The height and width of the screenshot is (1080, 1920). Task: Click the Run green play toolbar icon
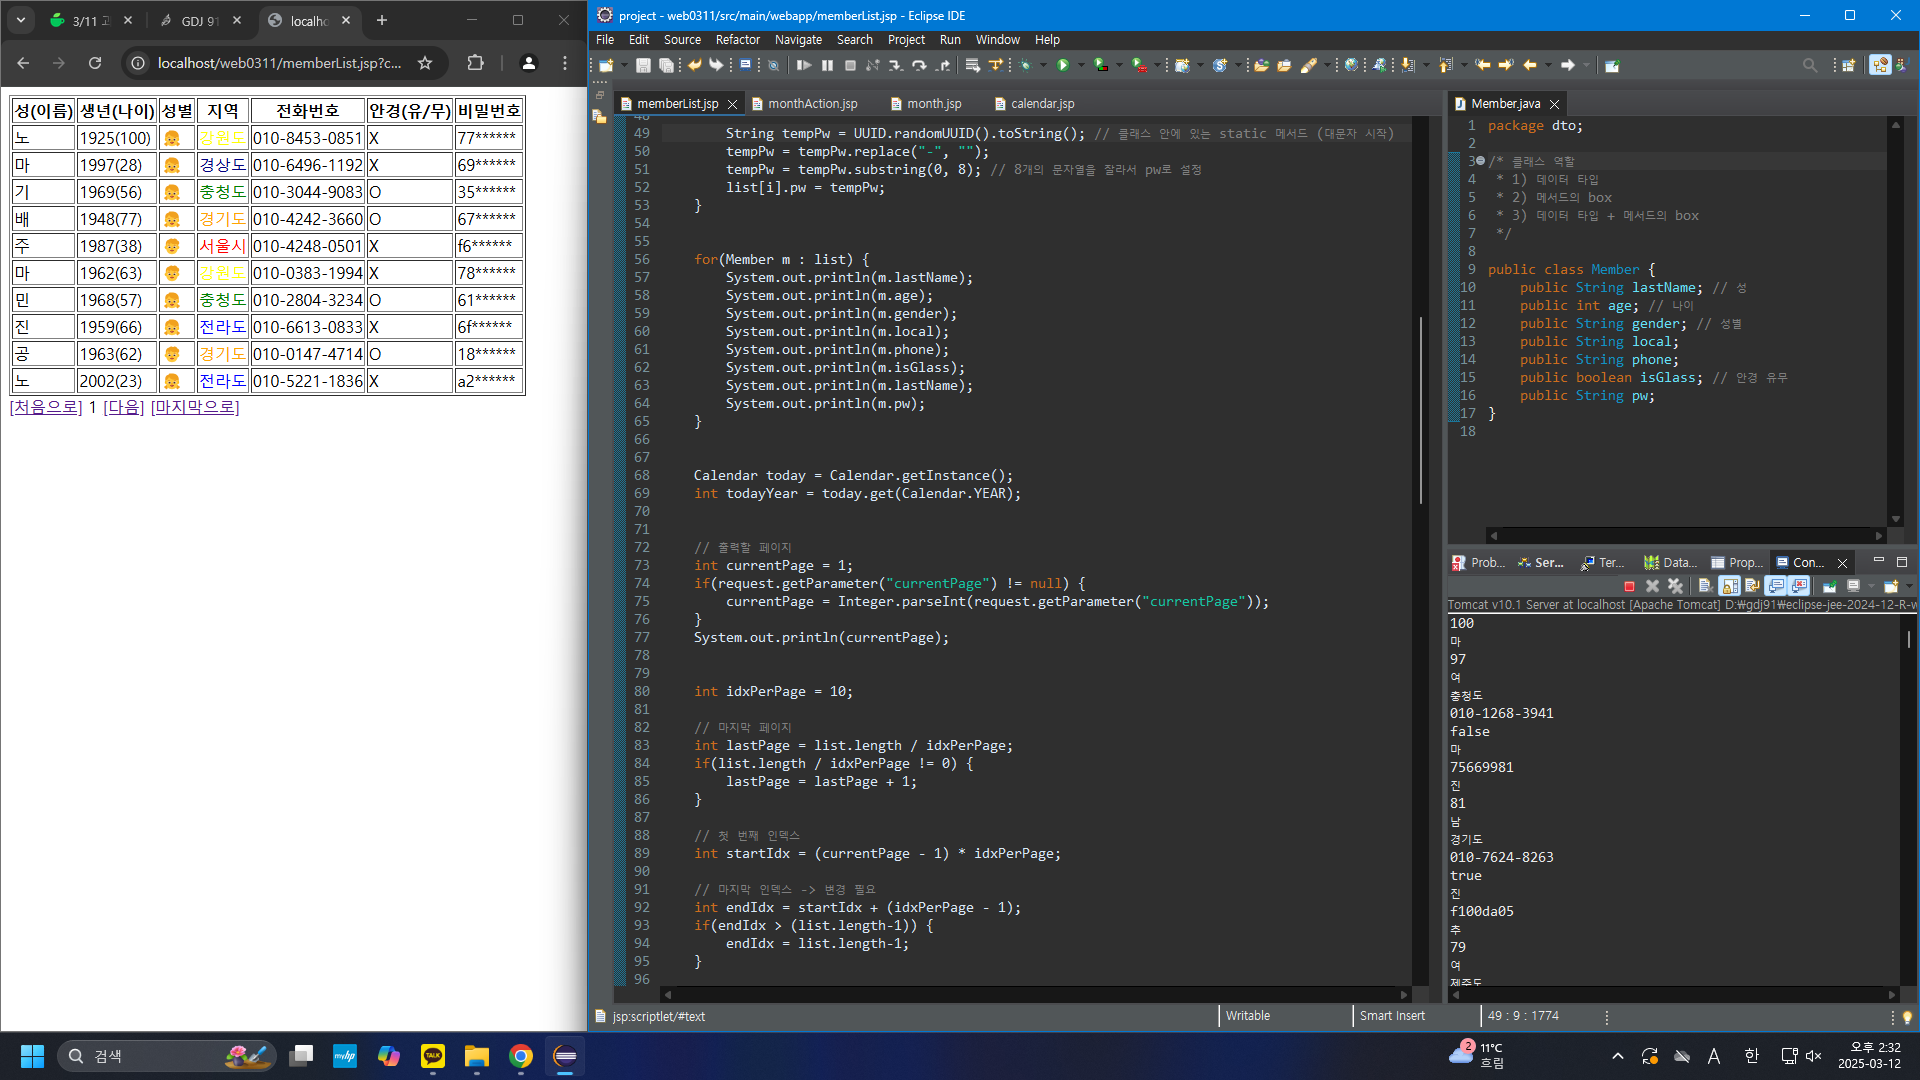[1063, 65]
